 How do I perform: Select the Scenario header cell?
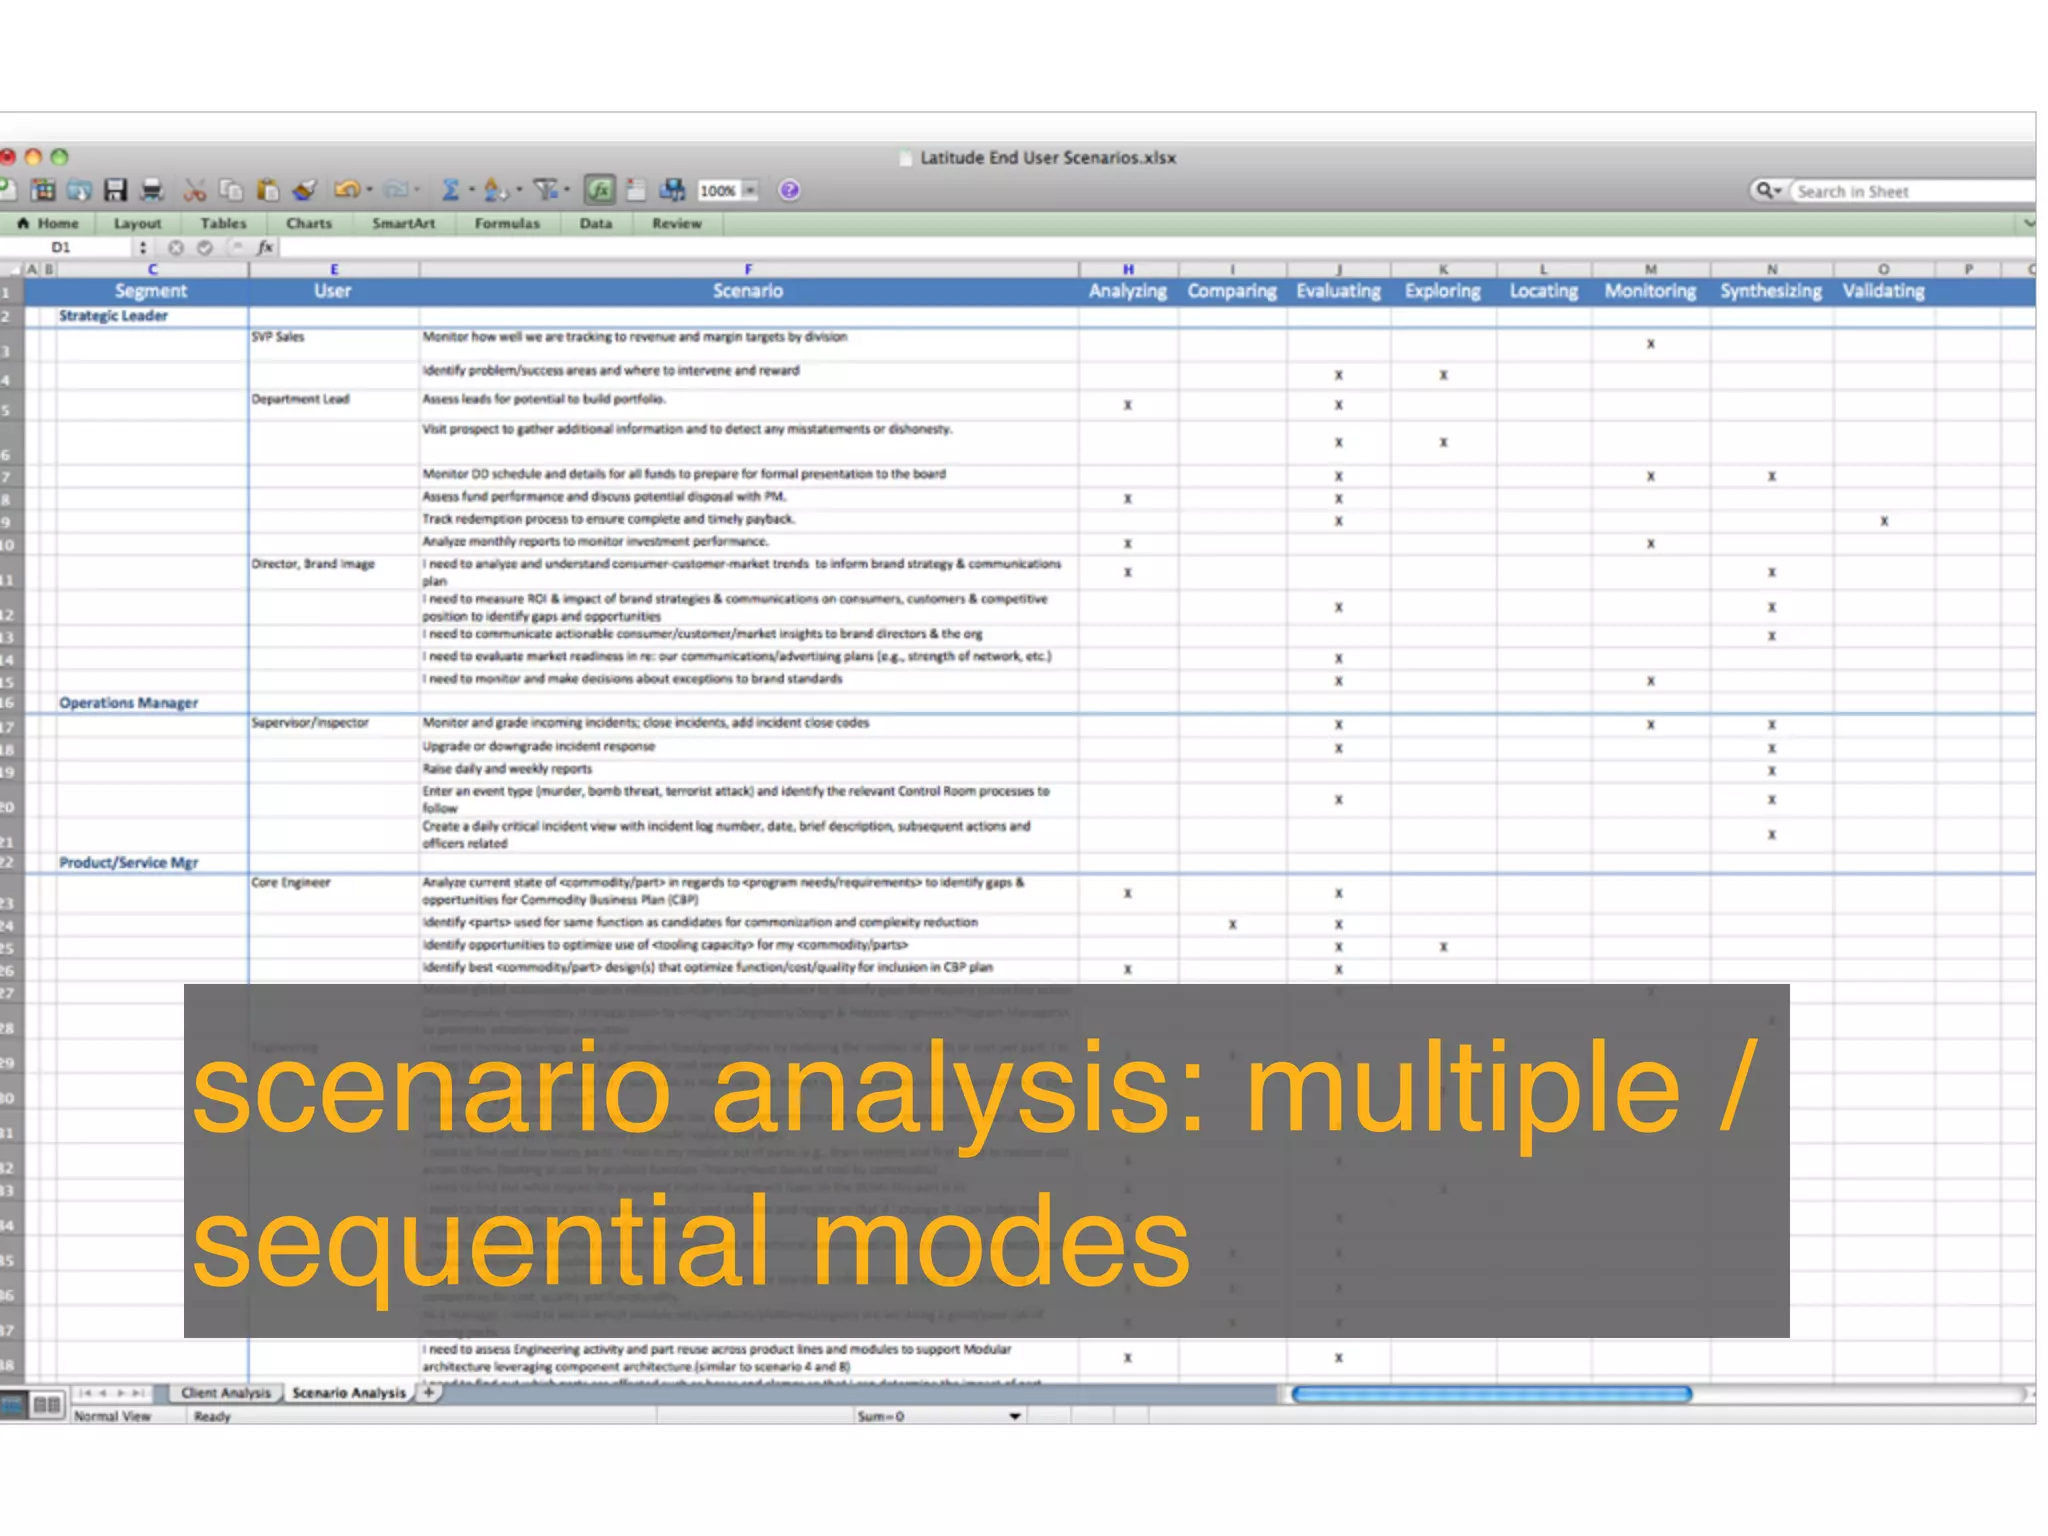tap(748, 291)
